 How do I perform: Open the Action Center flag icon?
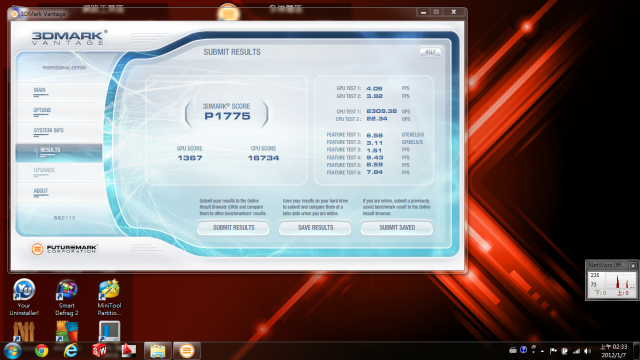pos(553,351)
